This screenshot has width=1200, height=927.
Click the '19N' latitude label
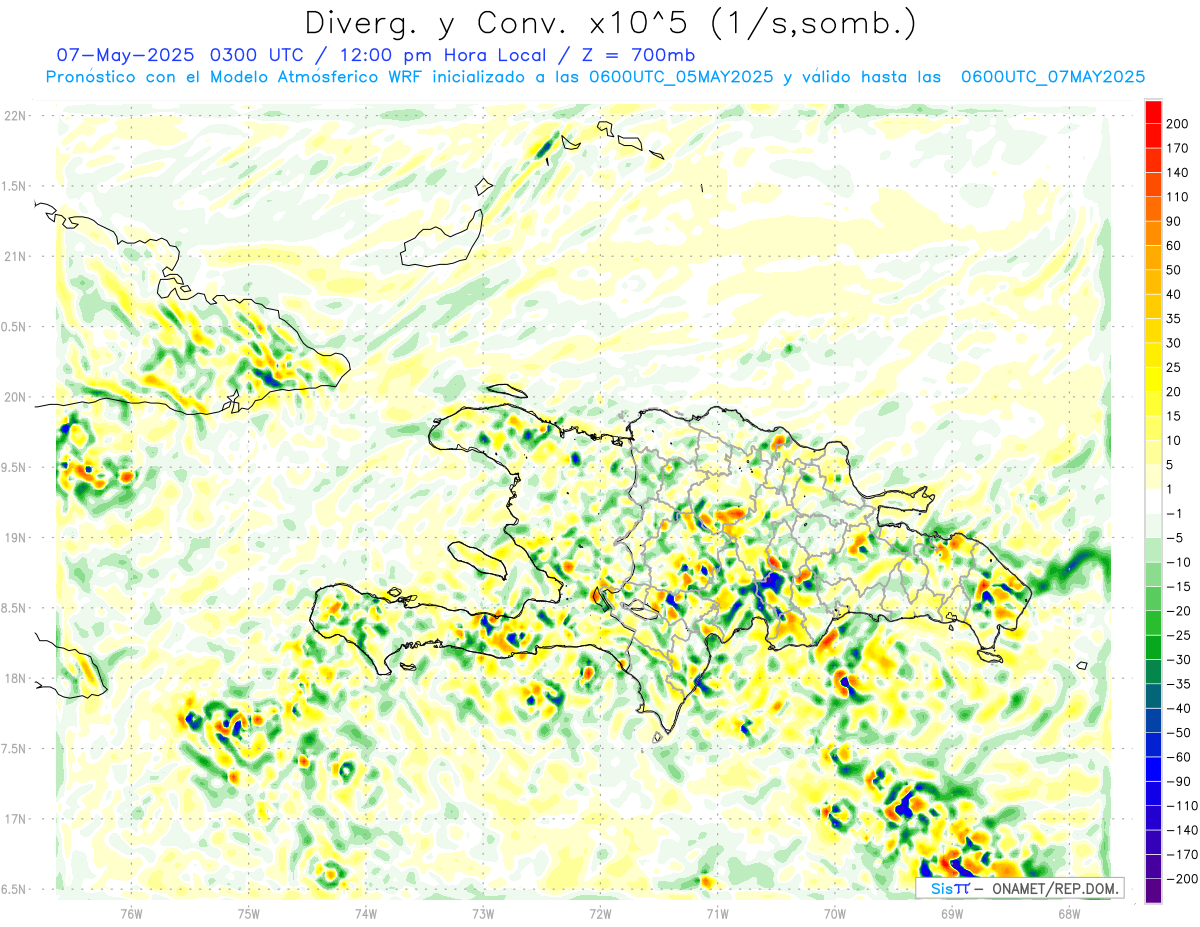coord(15,538)
